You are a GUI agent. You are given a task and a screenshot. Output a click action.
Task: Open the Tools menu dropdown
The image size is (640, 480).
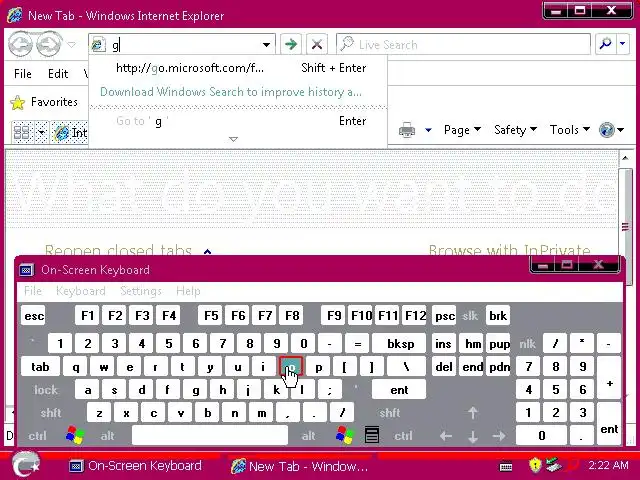tap(569, 130)
